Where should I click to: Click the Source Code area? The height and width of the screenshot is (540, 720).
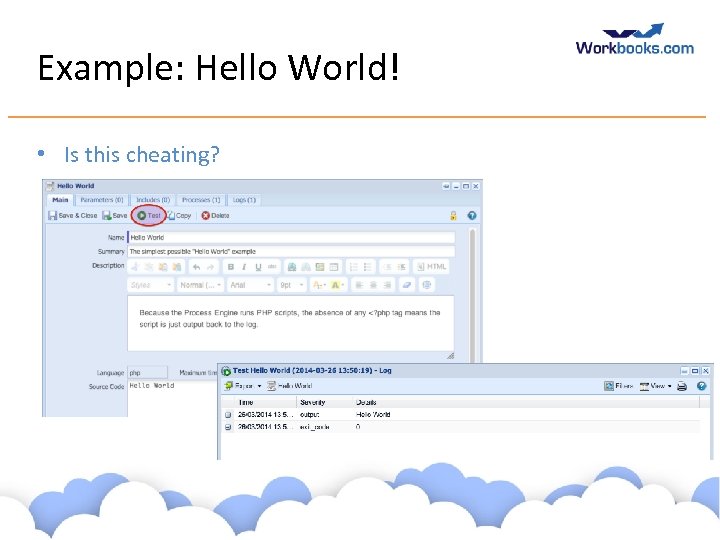(172, 399)
